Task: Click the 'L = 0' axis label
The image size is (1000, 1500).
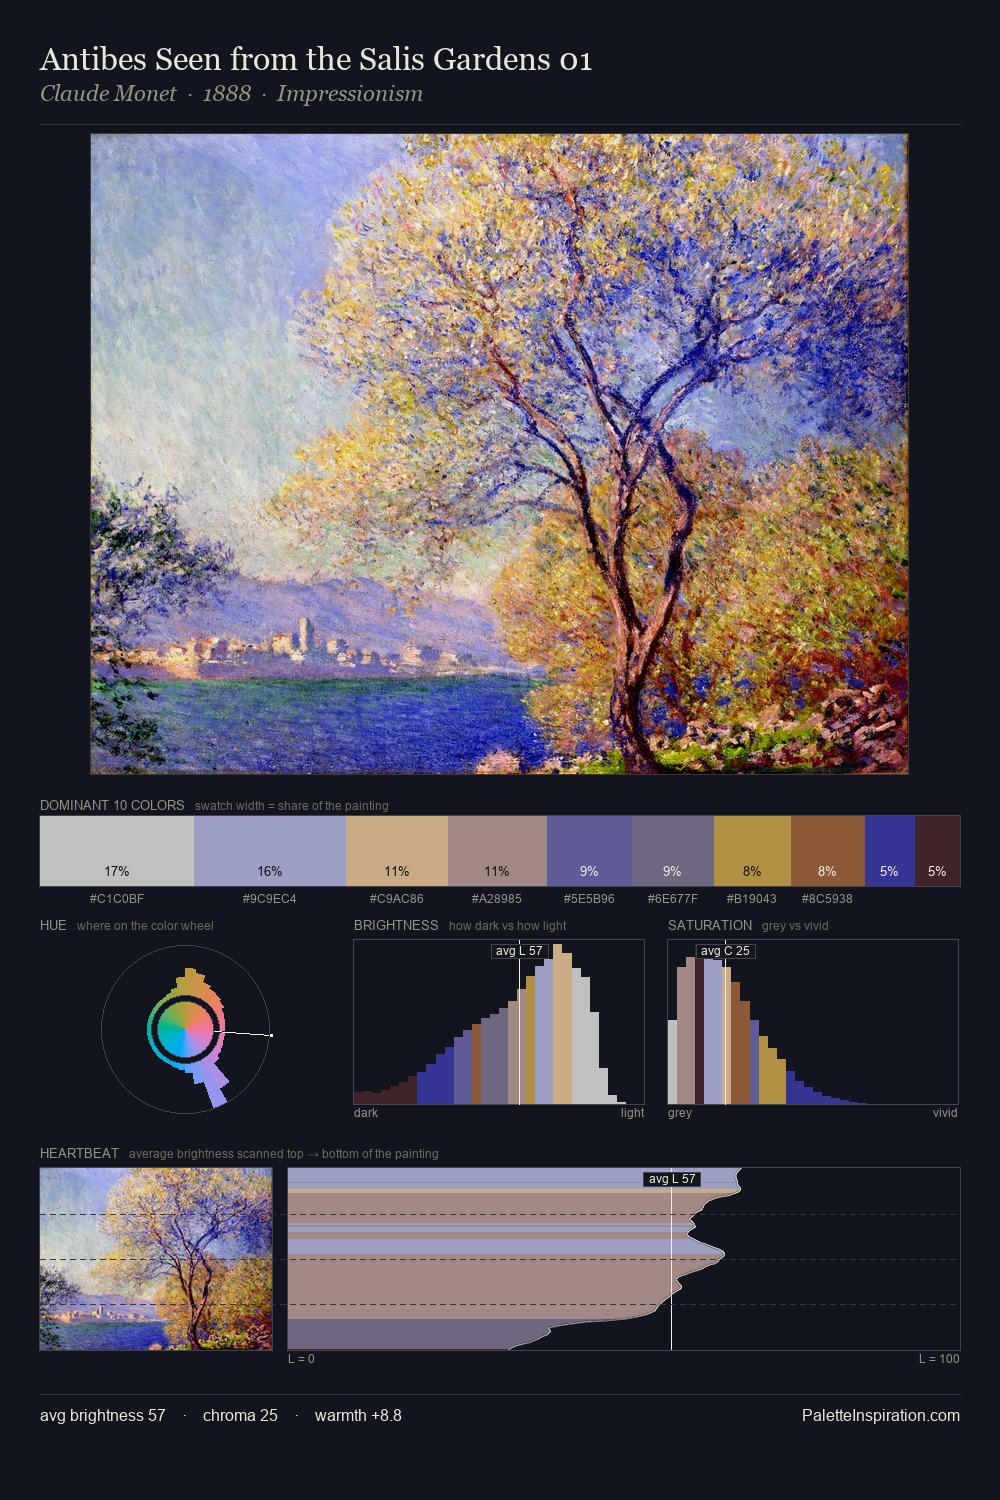Action: (x=301, y=1359)
